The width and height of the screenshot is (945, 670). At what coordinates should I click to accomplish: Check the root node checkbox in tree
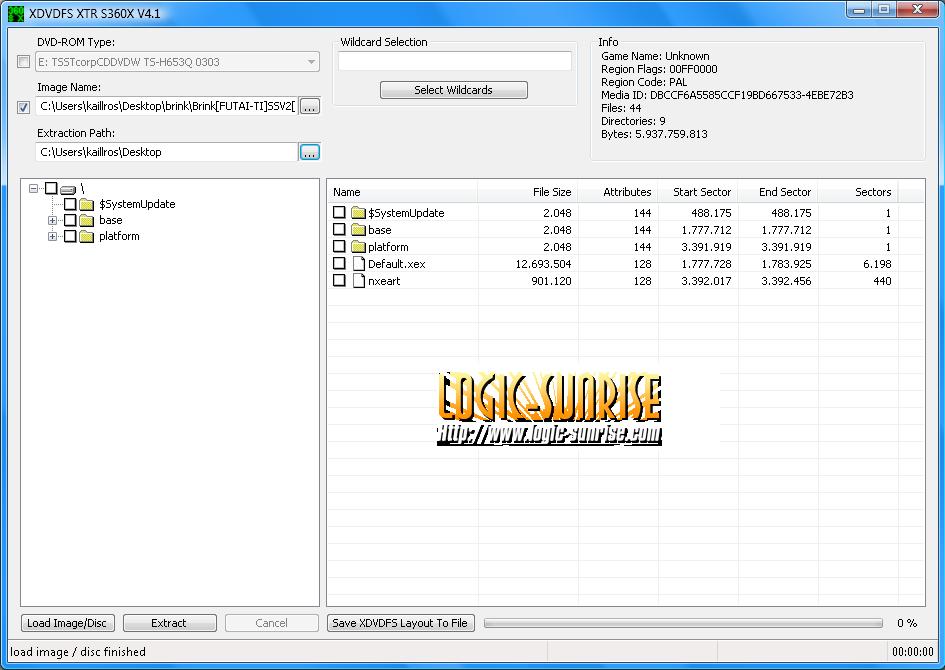(51, 188)
